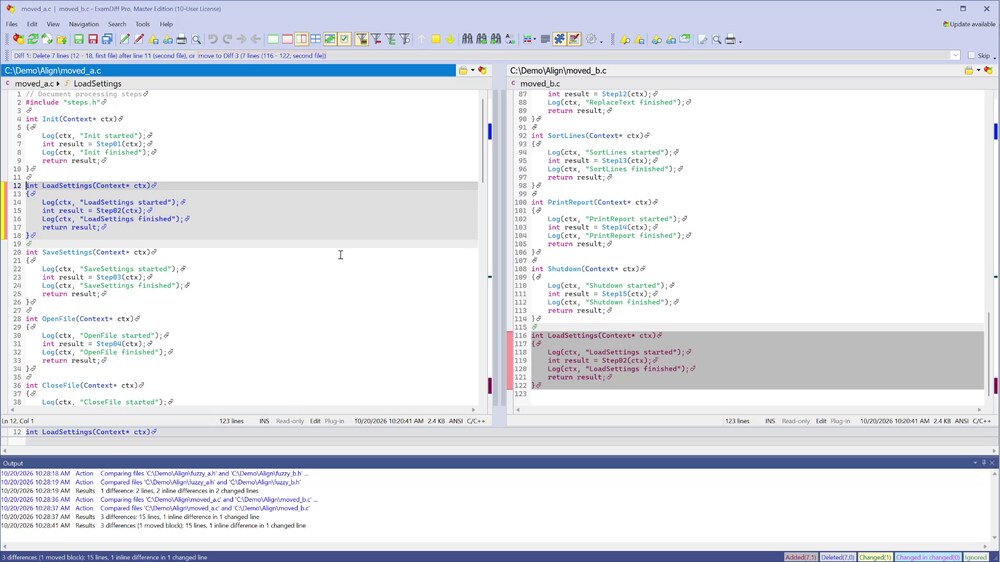Tick the Skip checkbox
This screenshot has height=562, width=1000.
(x=972, y=55)
